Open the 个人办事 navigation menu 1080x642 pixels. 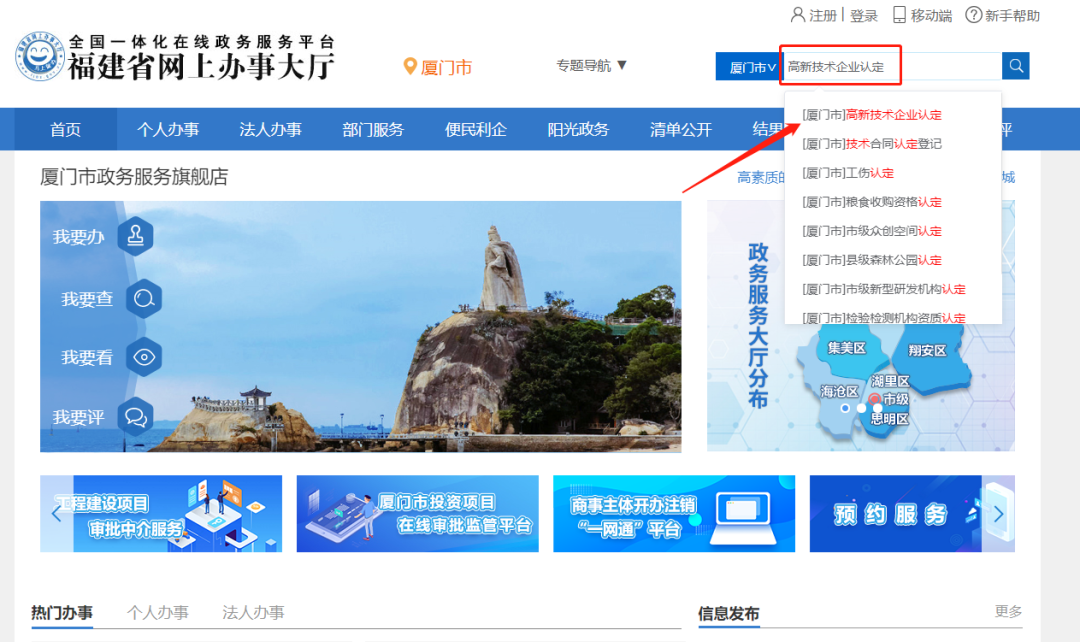(x=168, y=130)
